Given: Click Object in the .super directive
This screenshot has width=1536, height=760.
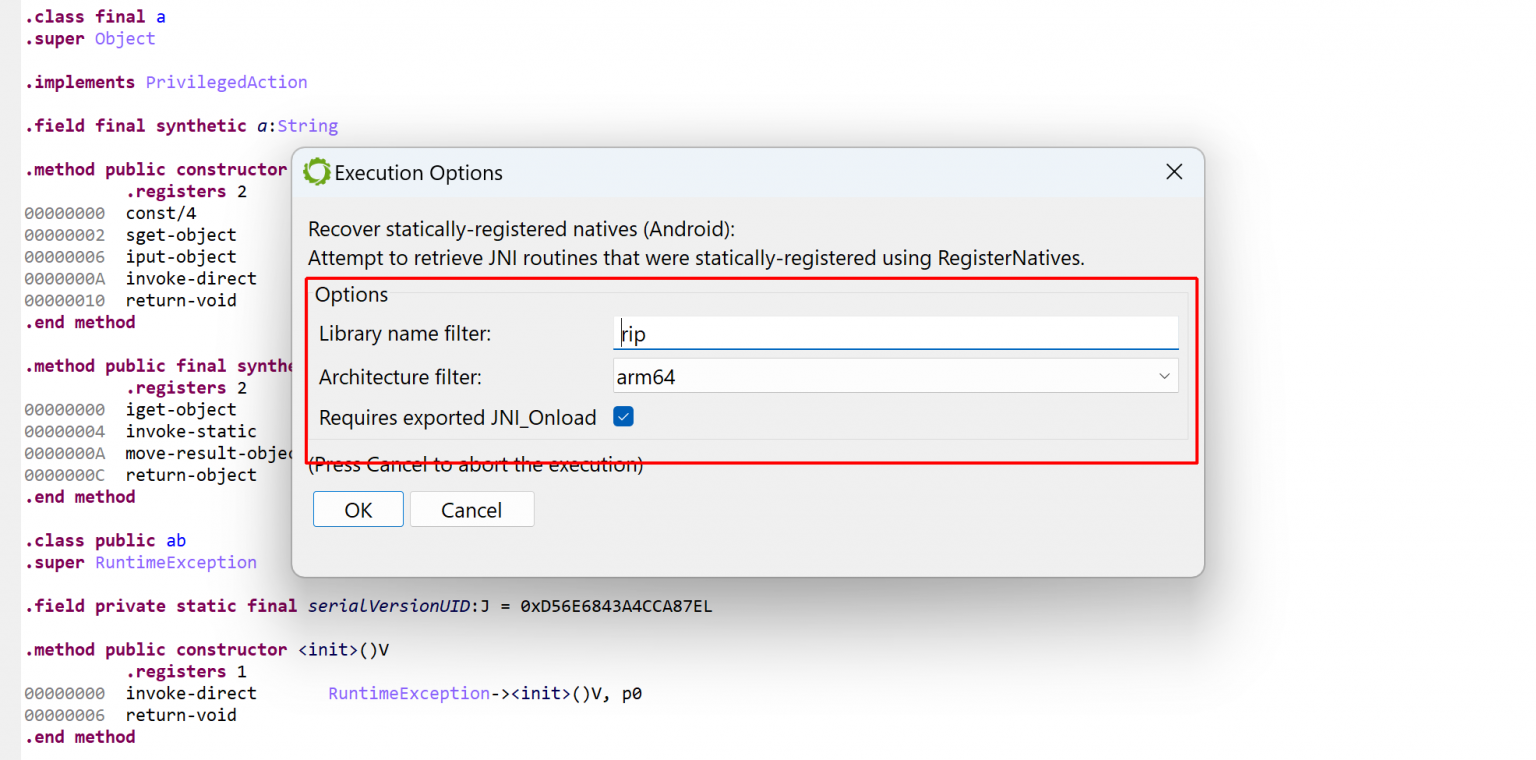Looking at the screenshot, I should point(124,38).
